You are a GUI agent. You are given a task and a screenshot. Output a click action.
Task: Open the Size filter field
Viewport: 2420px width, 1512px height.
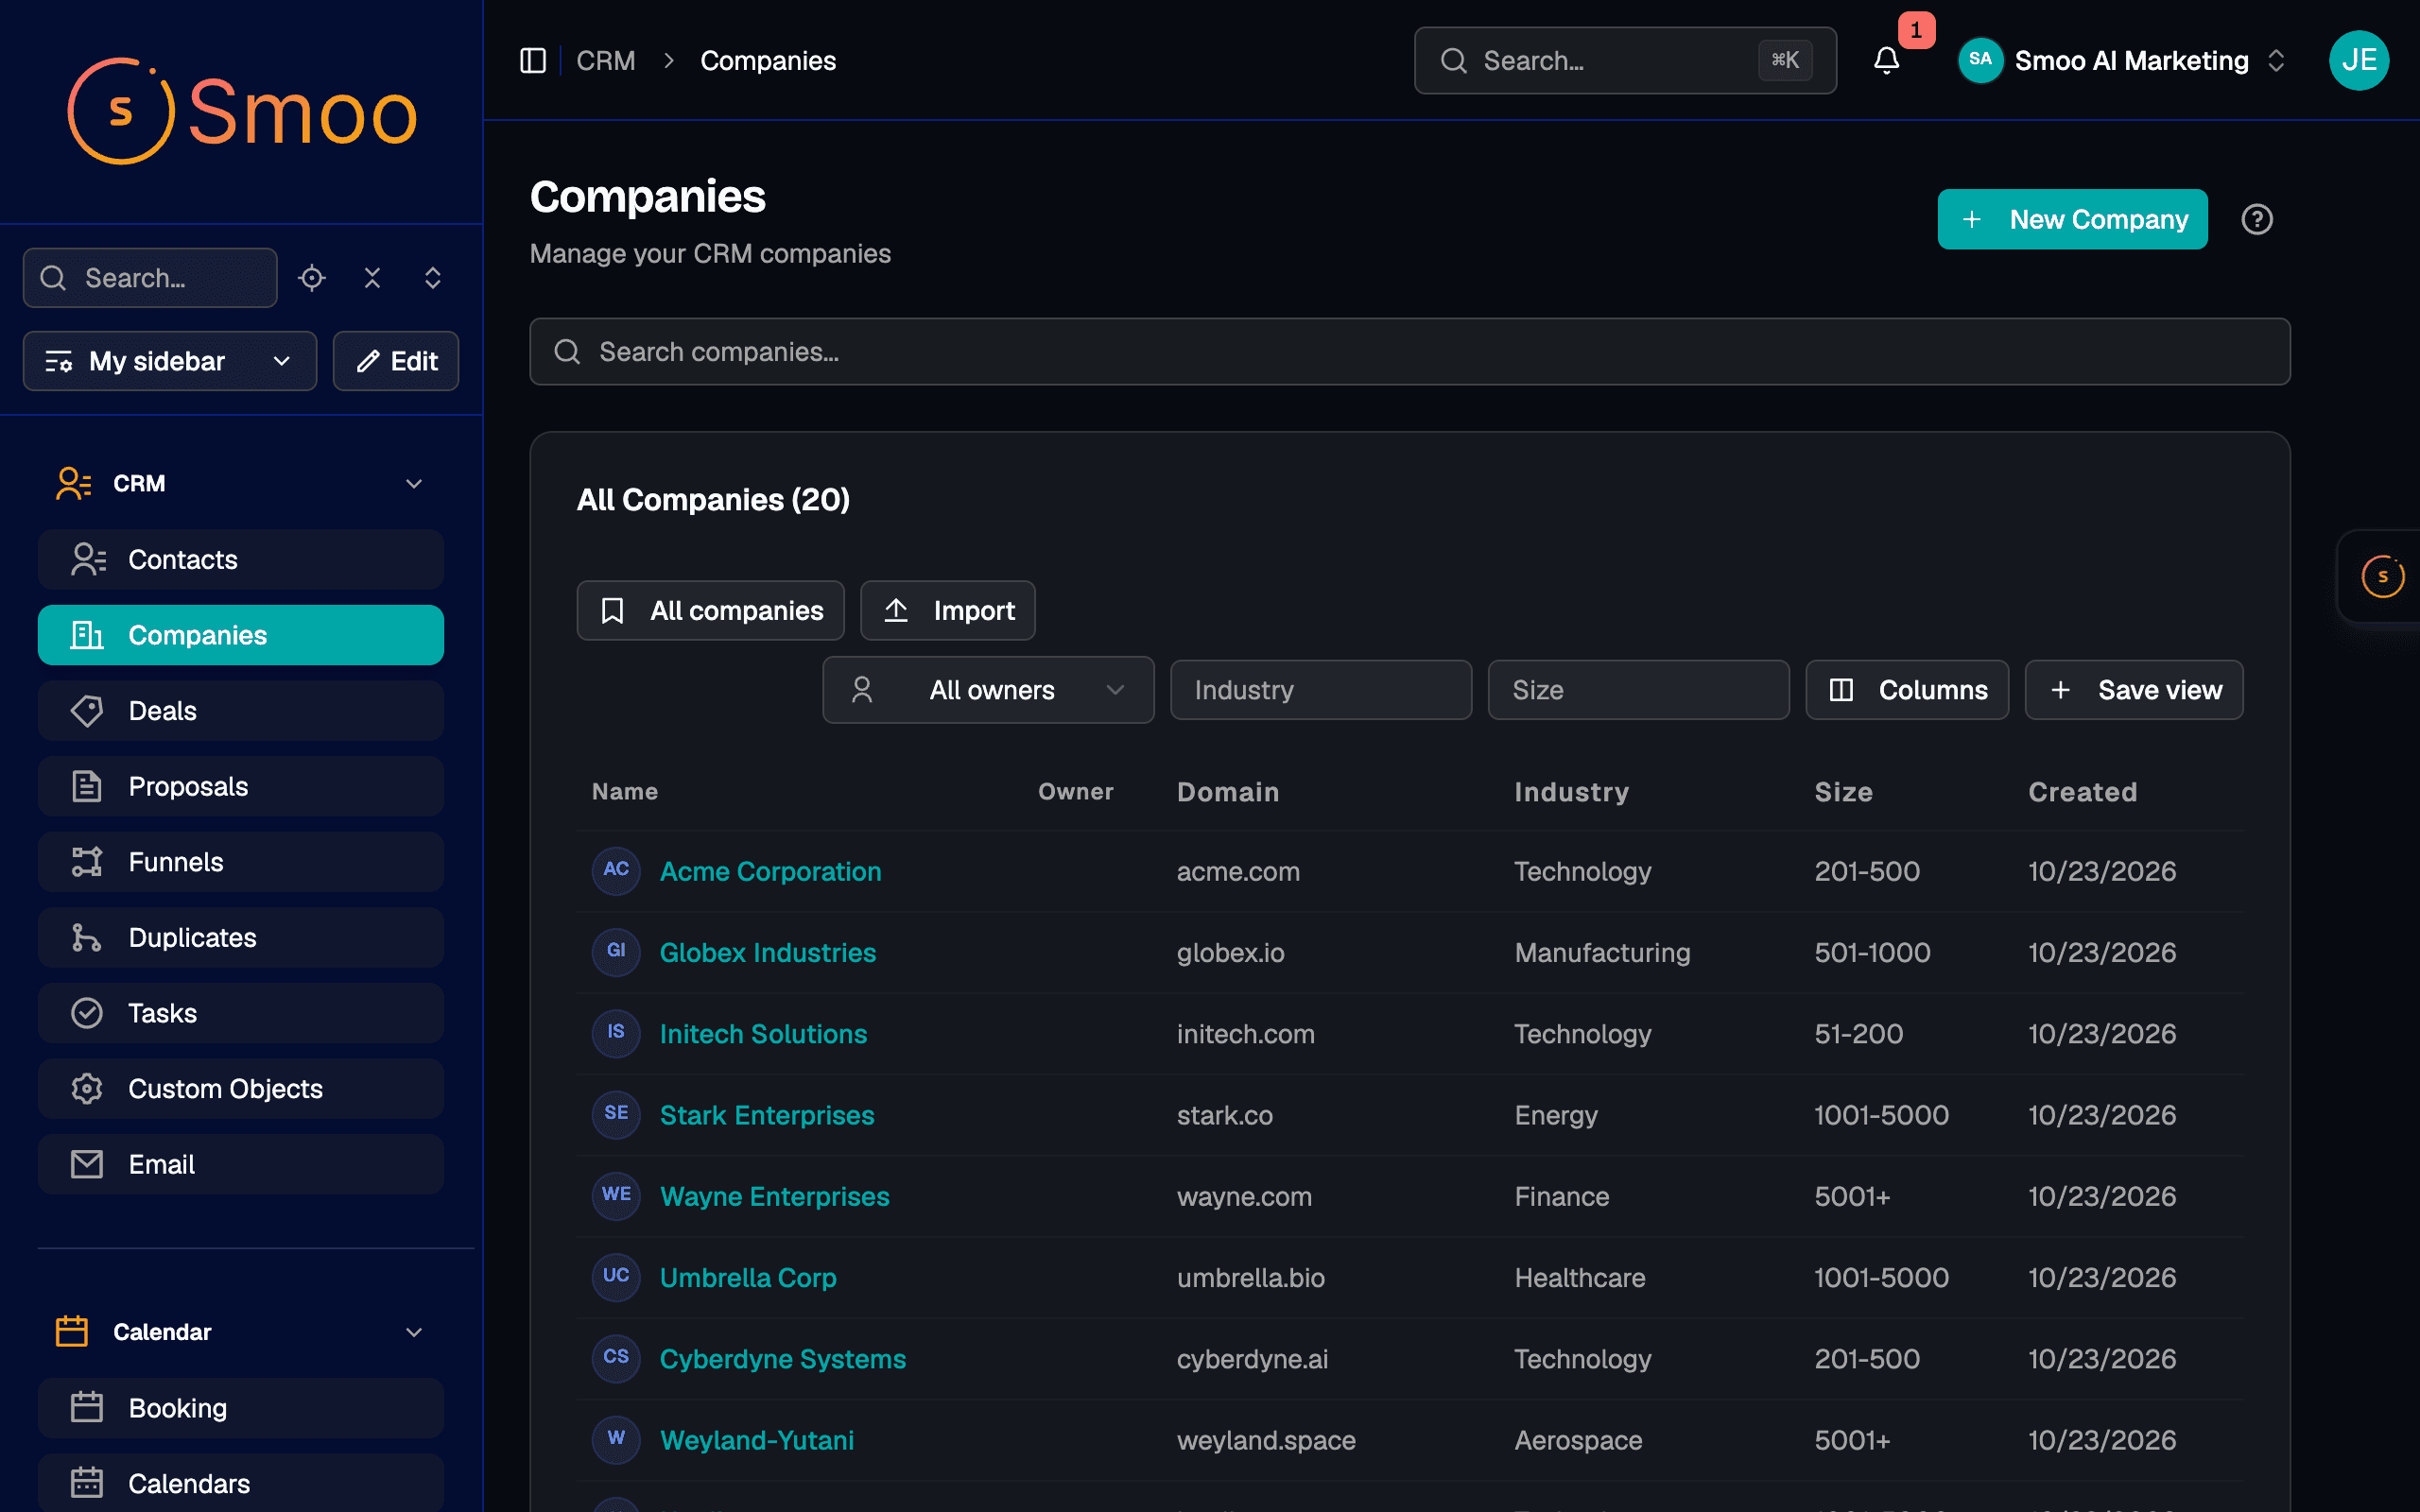tap(1638, 690)
